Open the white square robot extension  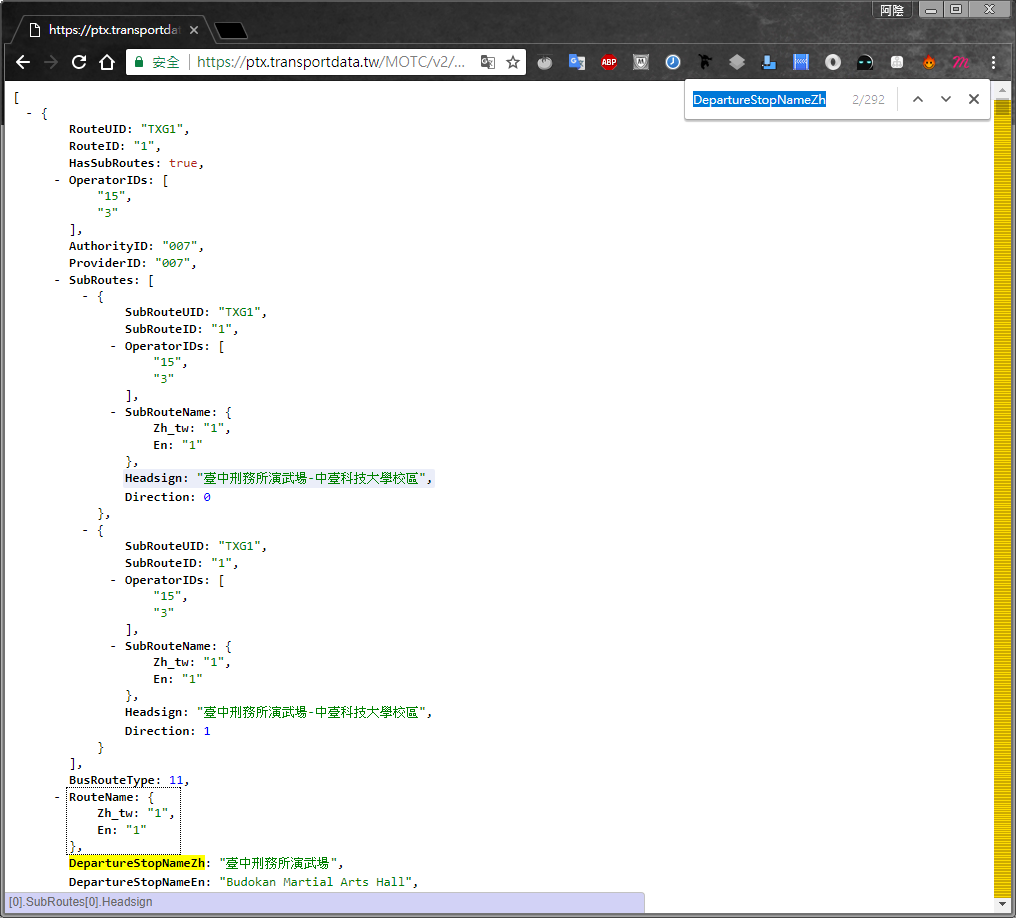coord(897,62)
